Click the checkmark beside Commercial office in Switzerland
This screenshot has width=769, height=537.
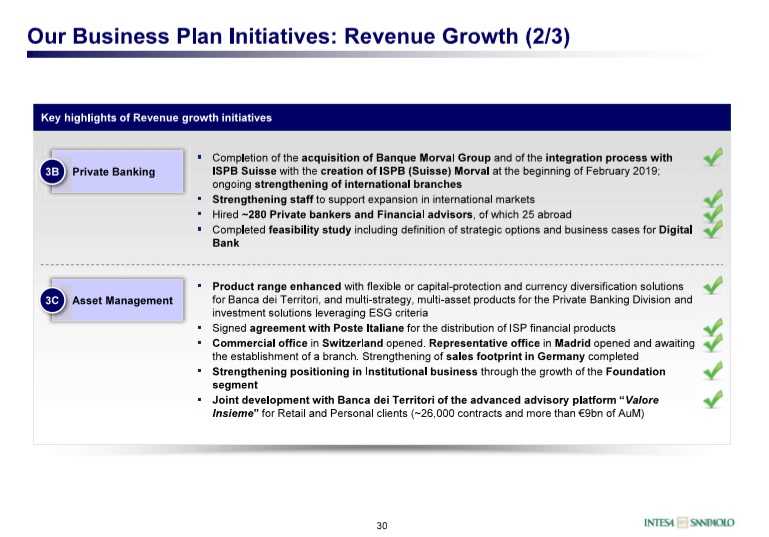713,342
